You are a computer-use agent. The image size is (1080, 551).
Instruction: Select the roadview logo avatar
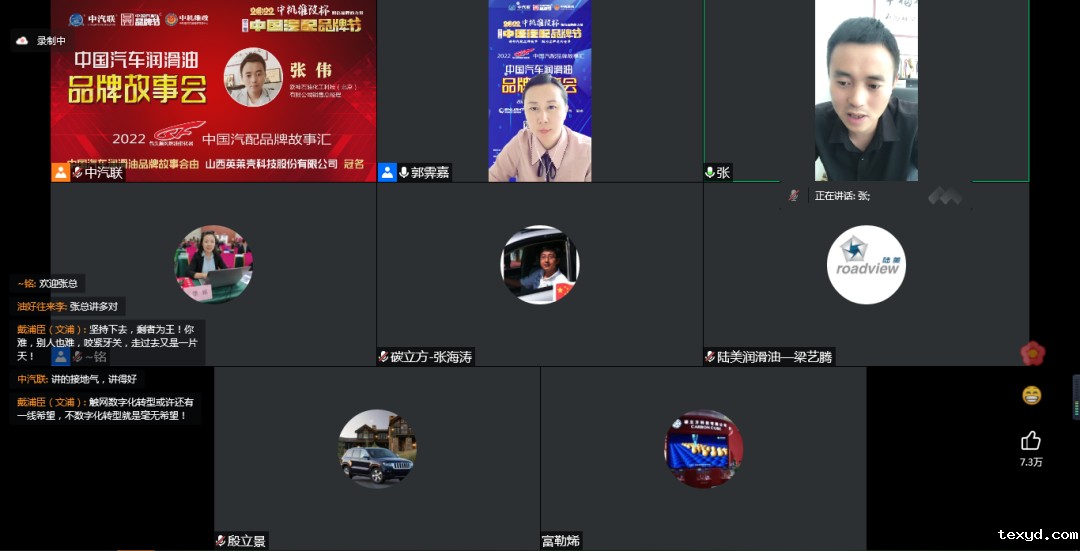tap(866, 265)
